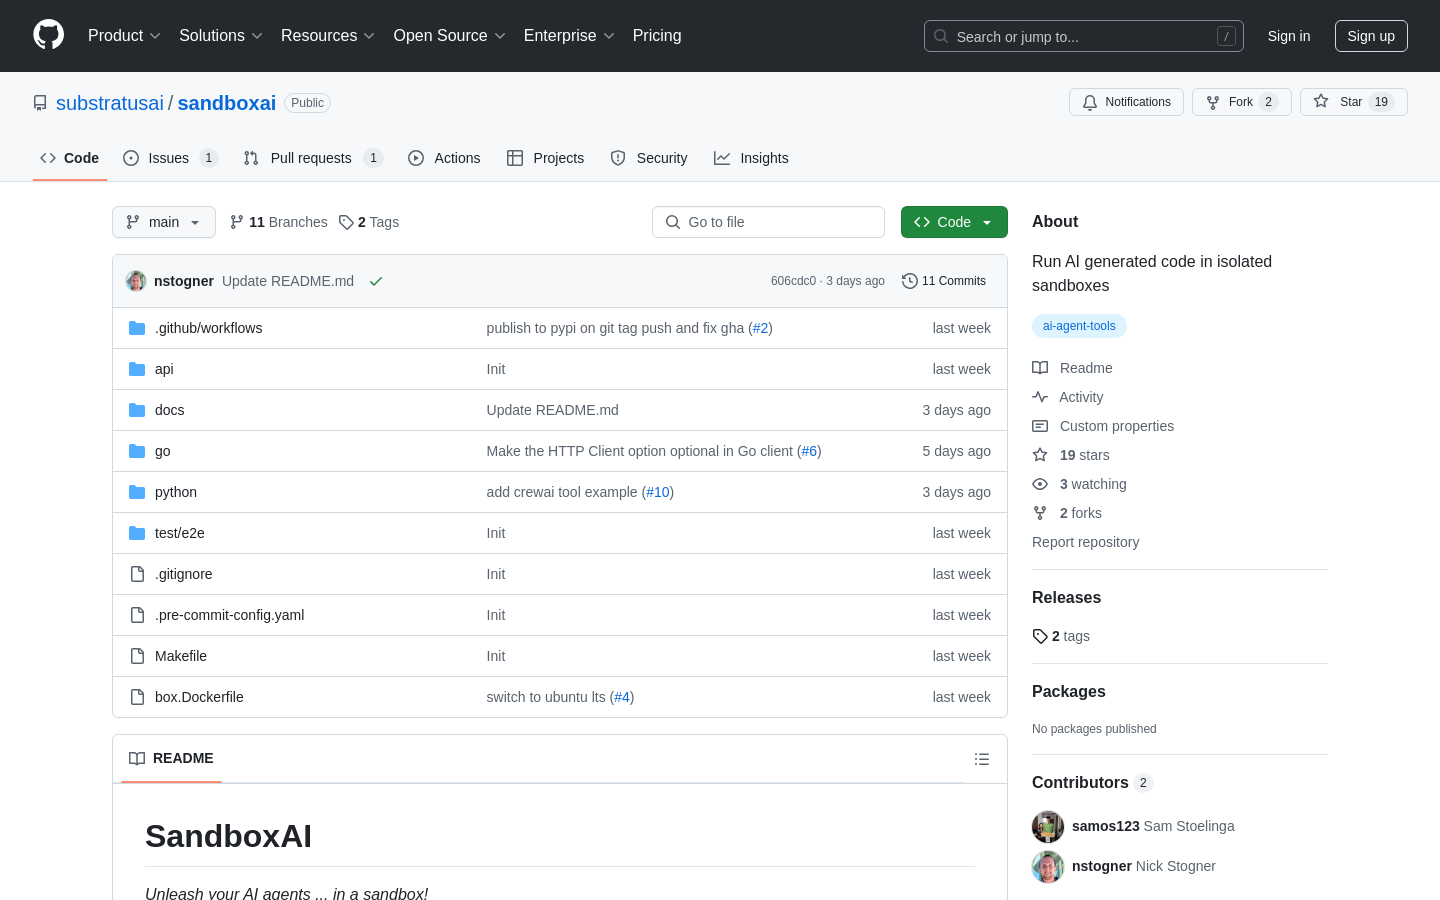
Task: Expand the Resources menu
Action: click(328, 36)
